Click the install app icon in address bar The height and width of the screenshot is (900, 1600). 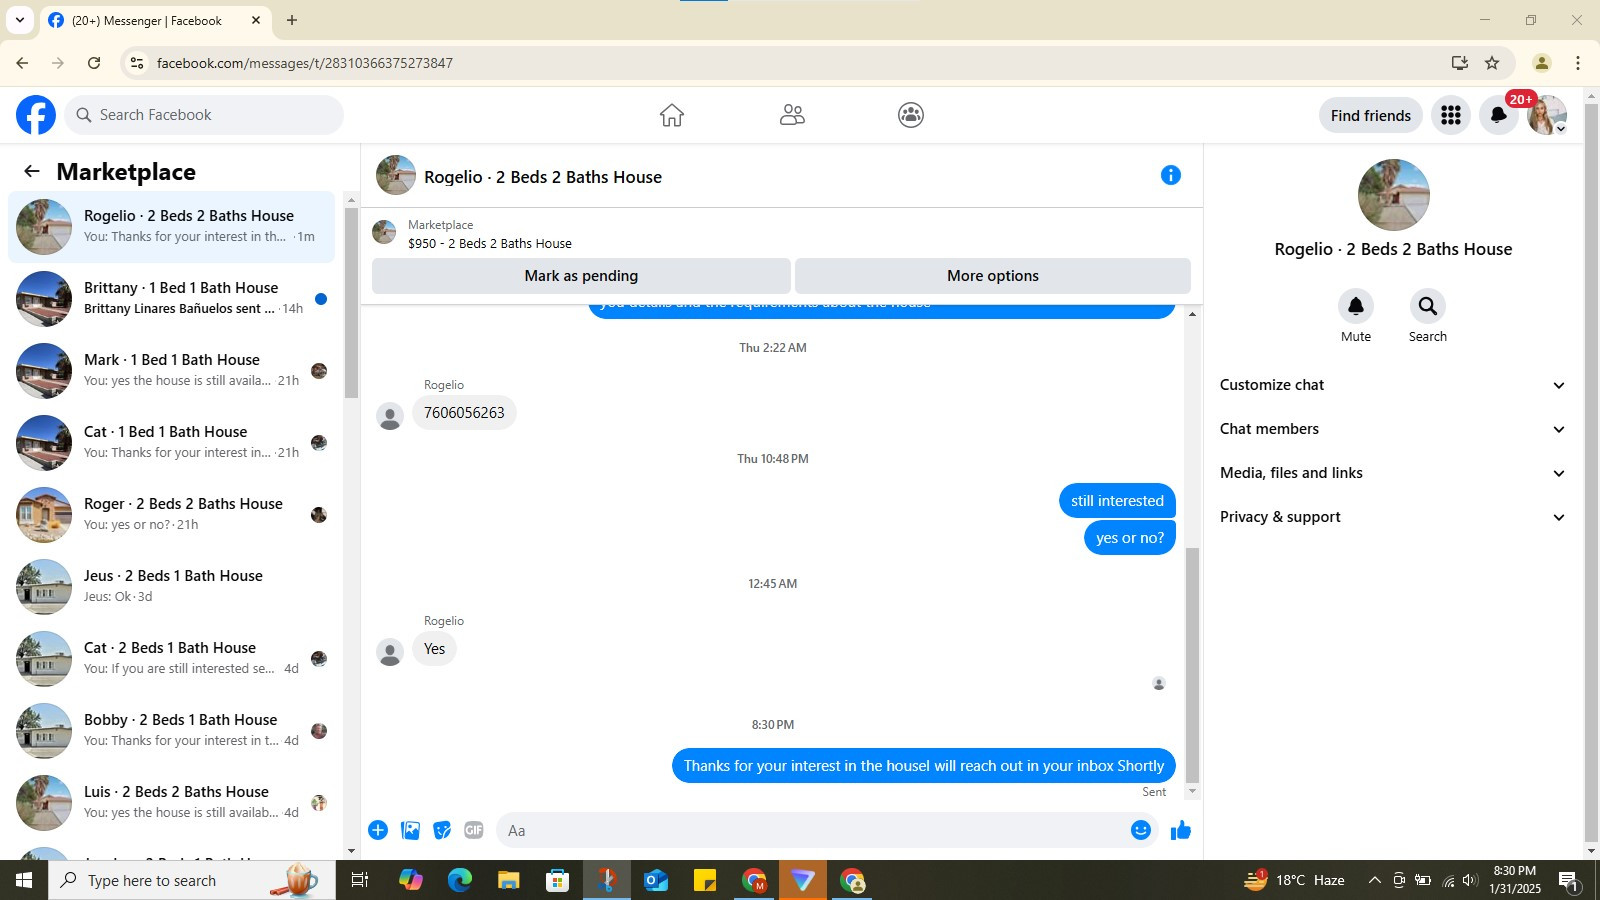(1460, 63)
